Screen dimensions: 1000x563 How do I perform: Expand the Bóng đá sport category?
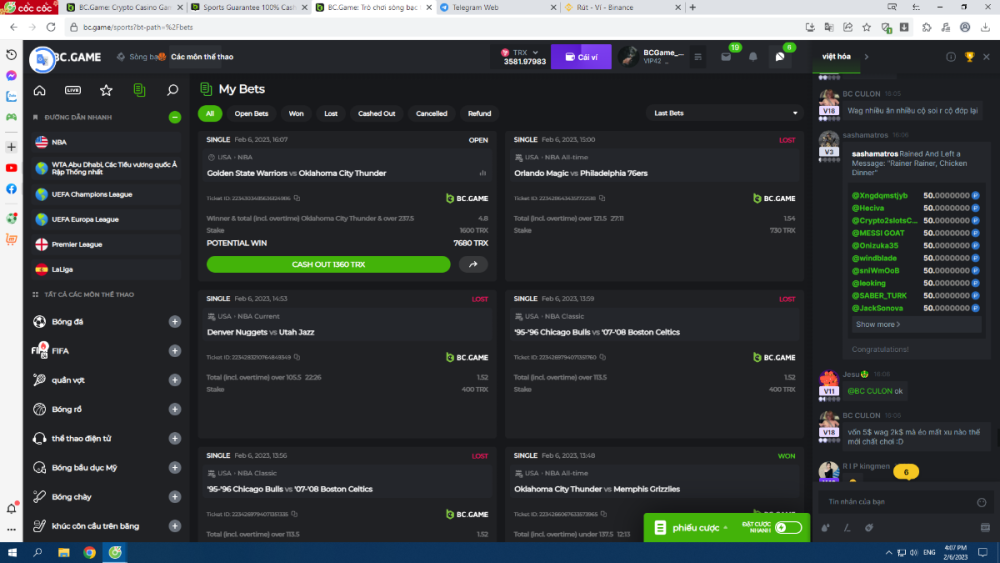(x=175, y=322)
